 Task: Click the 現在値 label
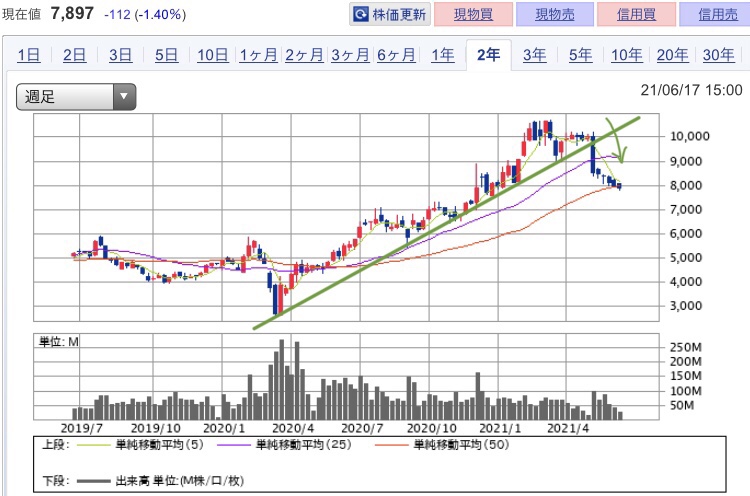(22, 14)
